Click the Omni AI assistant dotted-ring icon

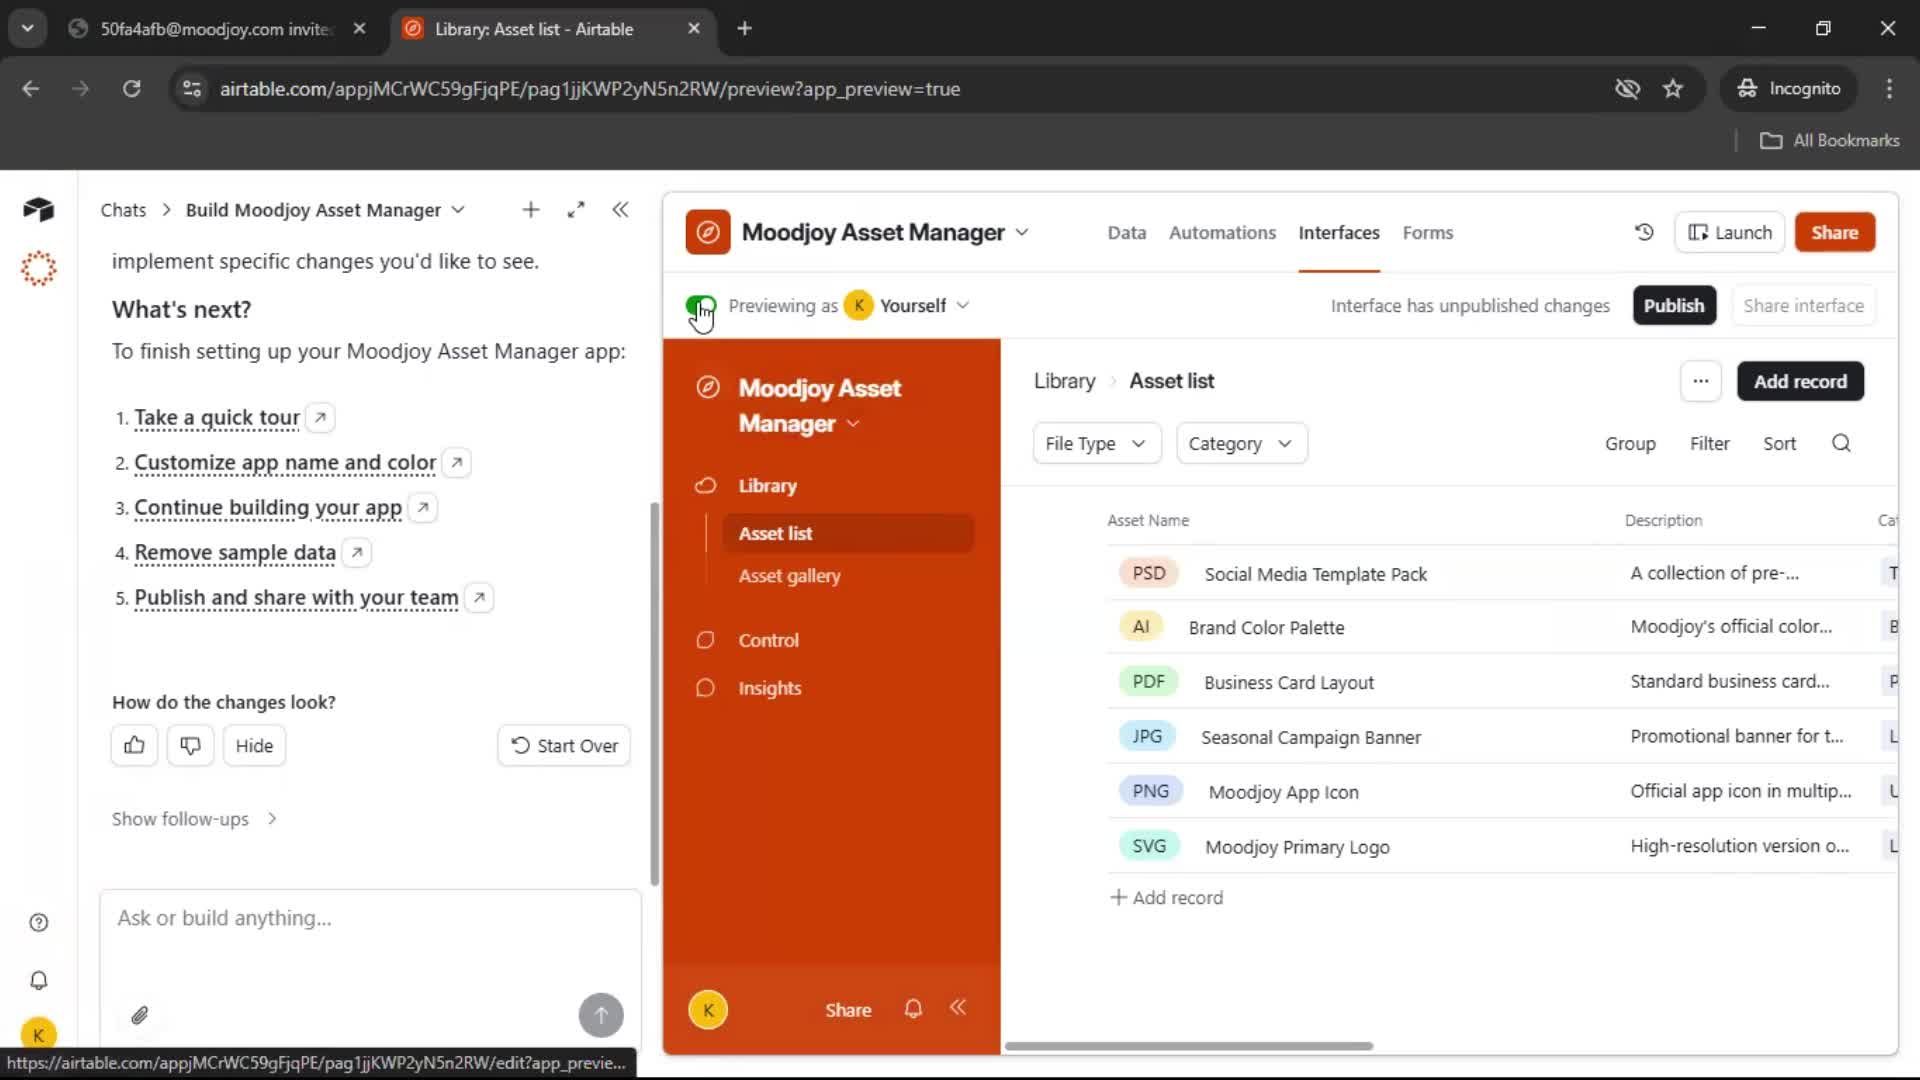38,268
